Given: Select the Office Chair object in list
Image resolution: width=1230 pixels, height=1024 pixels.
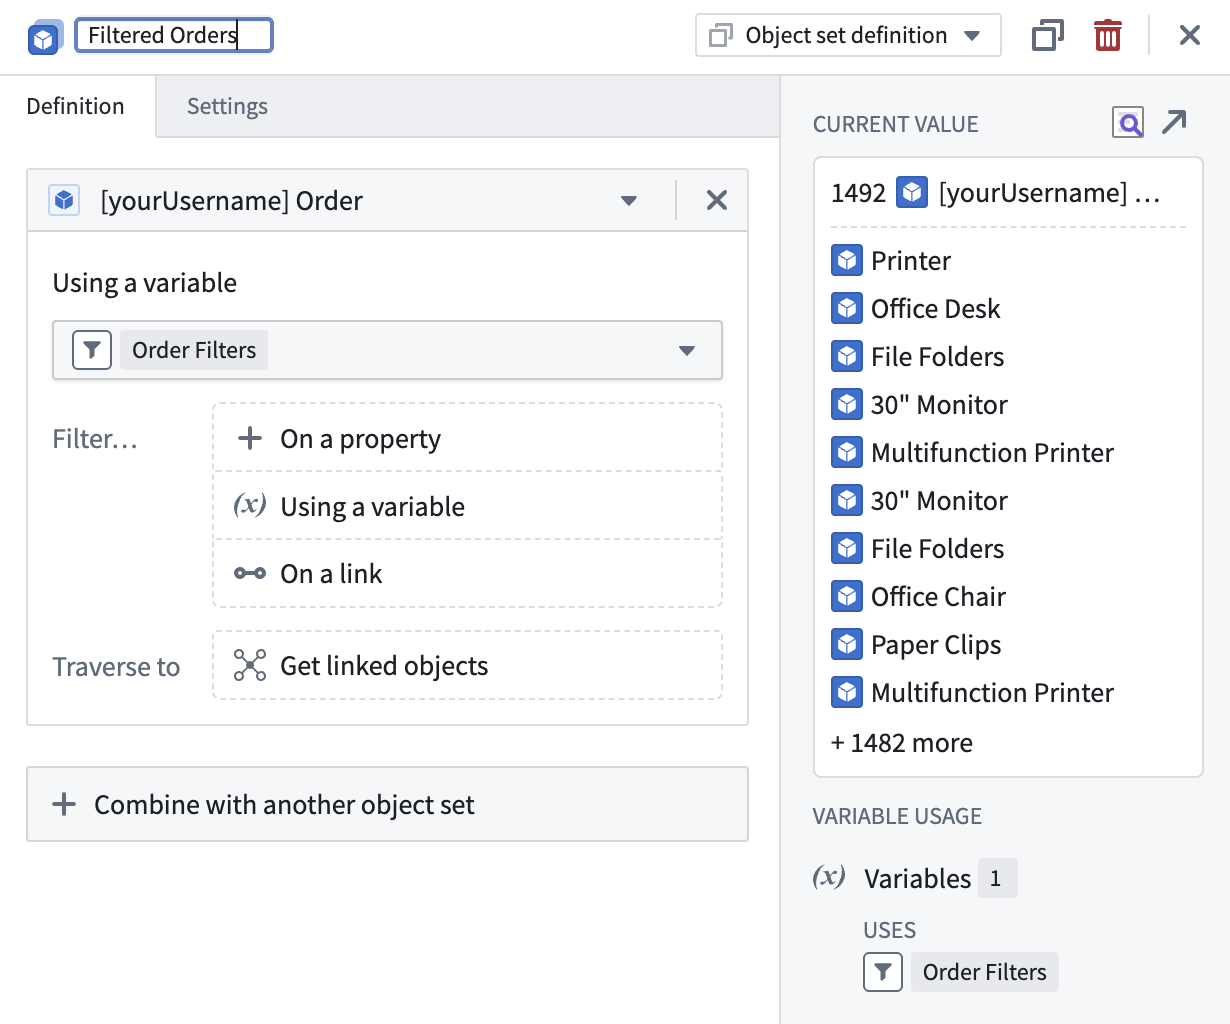Looking at the screenshot, I should 937,597.
